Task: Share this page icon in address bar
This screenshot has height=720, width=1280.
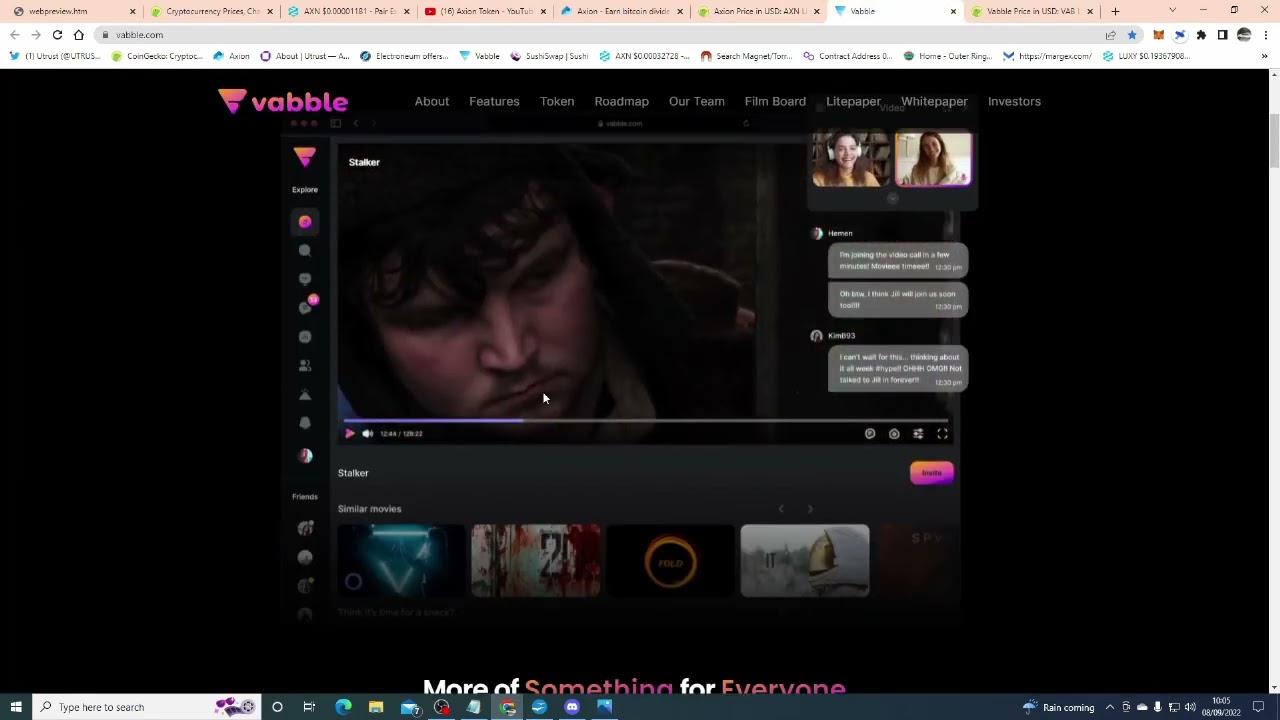Action: point(1111,35)
